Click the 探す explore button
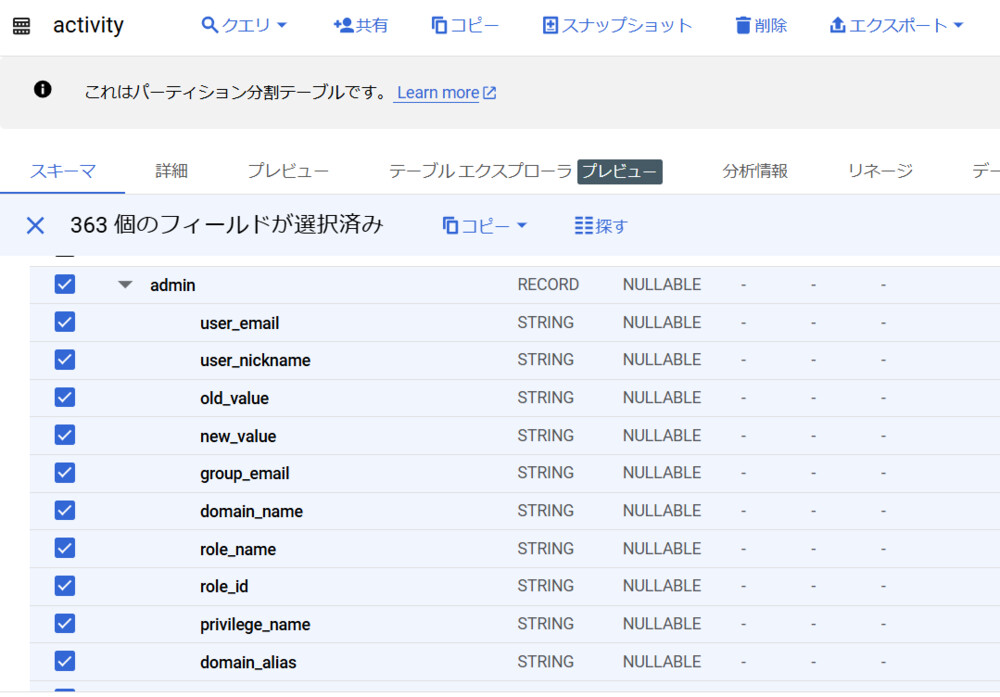1000x697 pixels. 601,226
